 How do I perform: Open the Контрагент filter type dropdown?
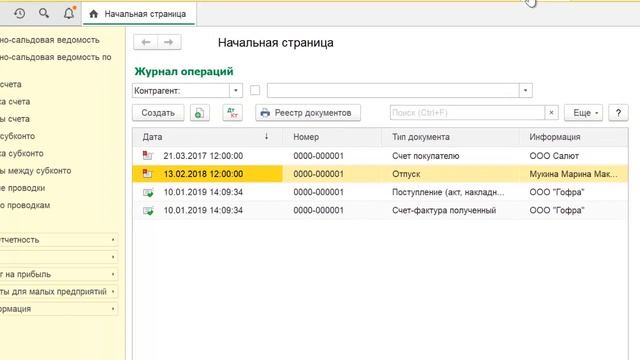click(x=236, y=91)
